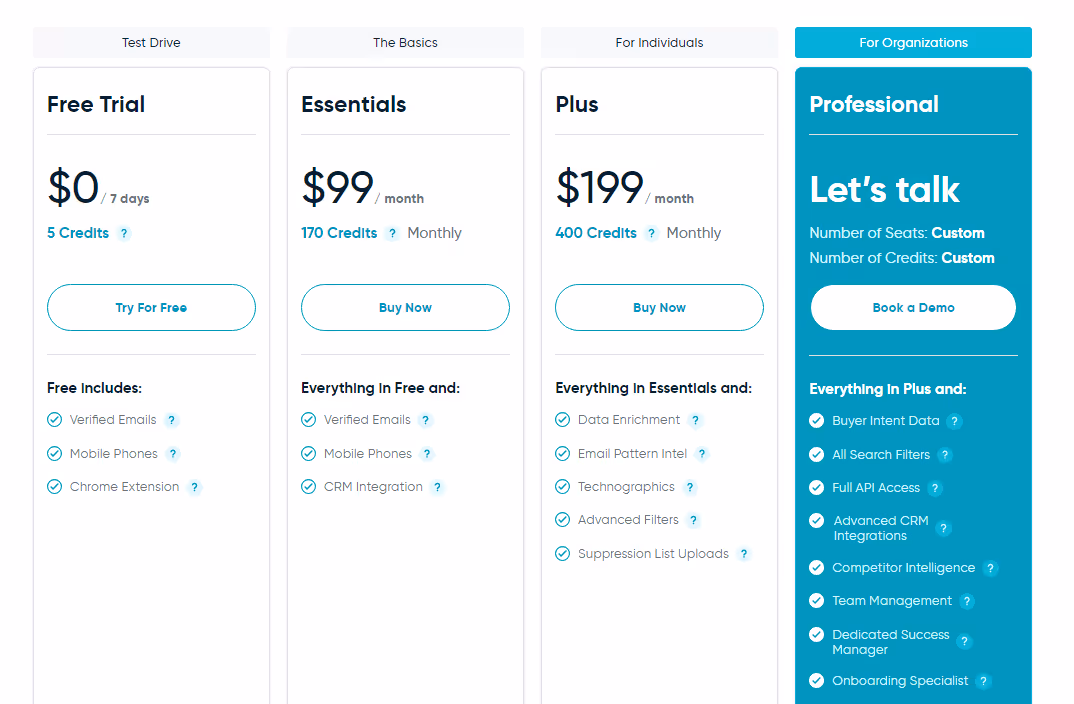Click the Data Enrichment question mark icon
Viewport: 1074px width, 704px height.
(695, 420)
